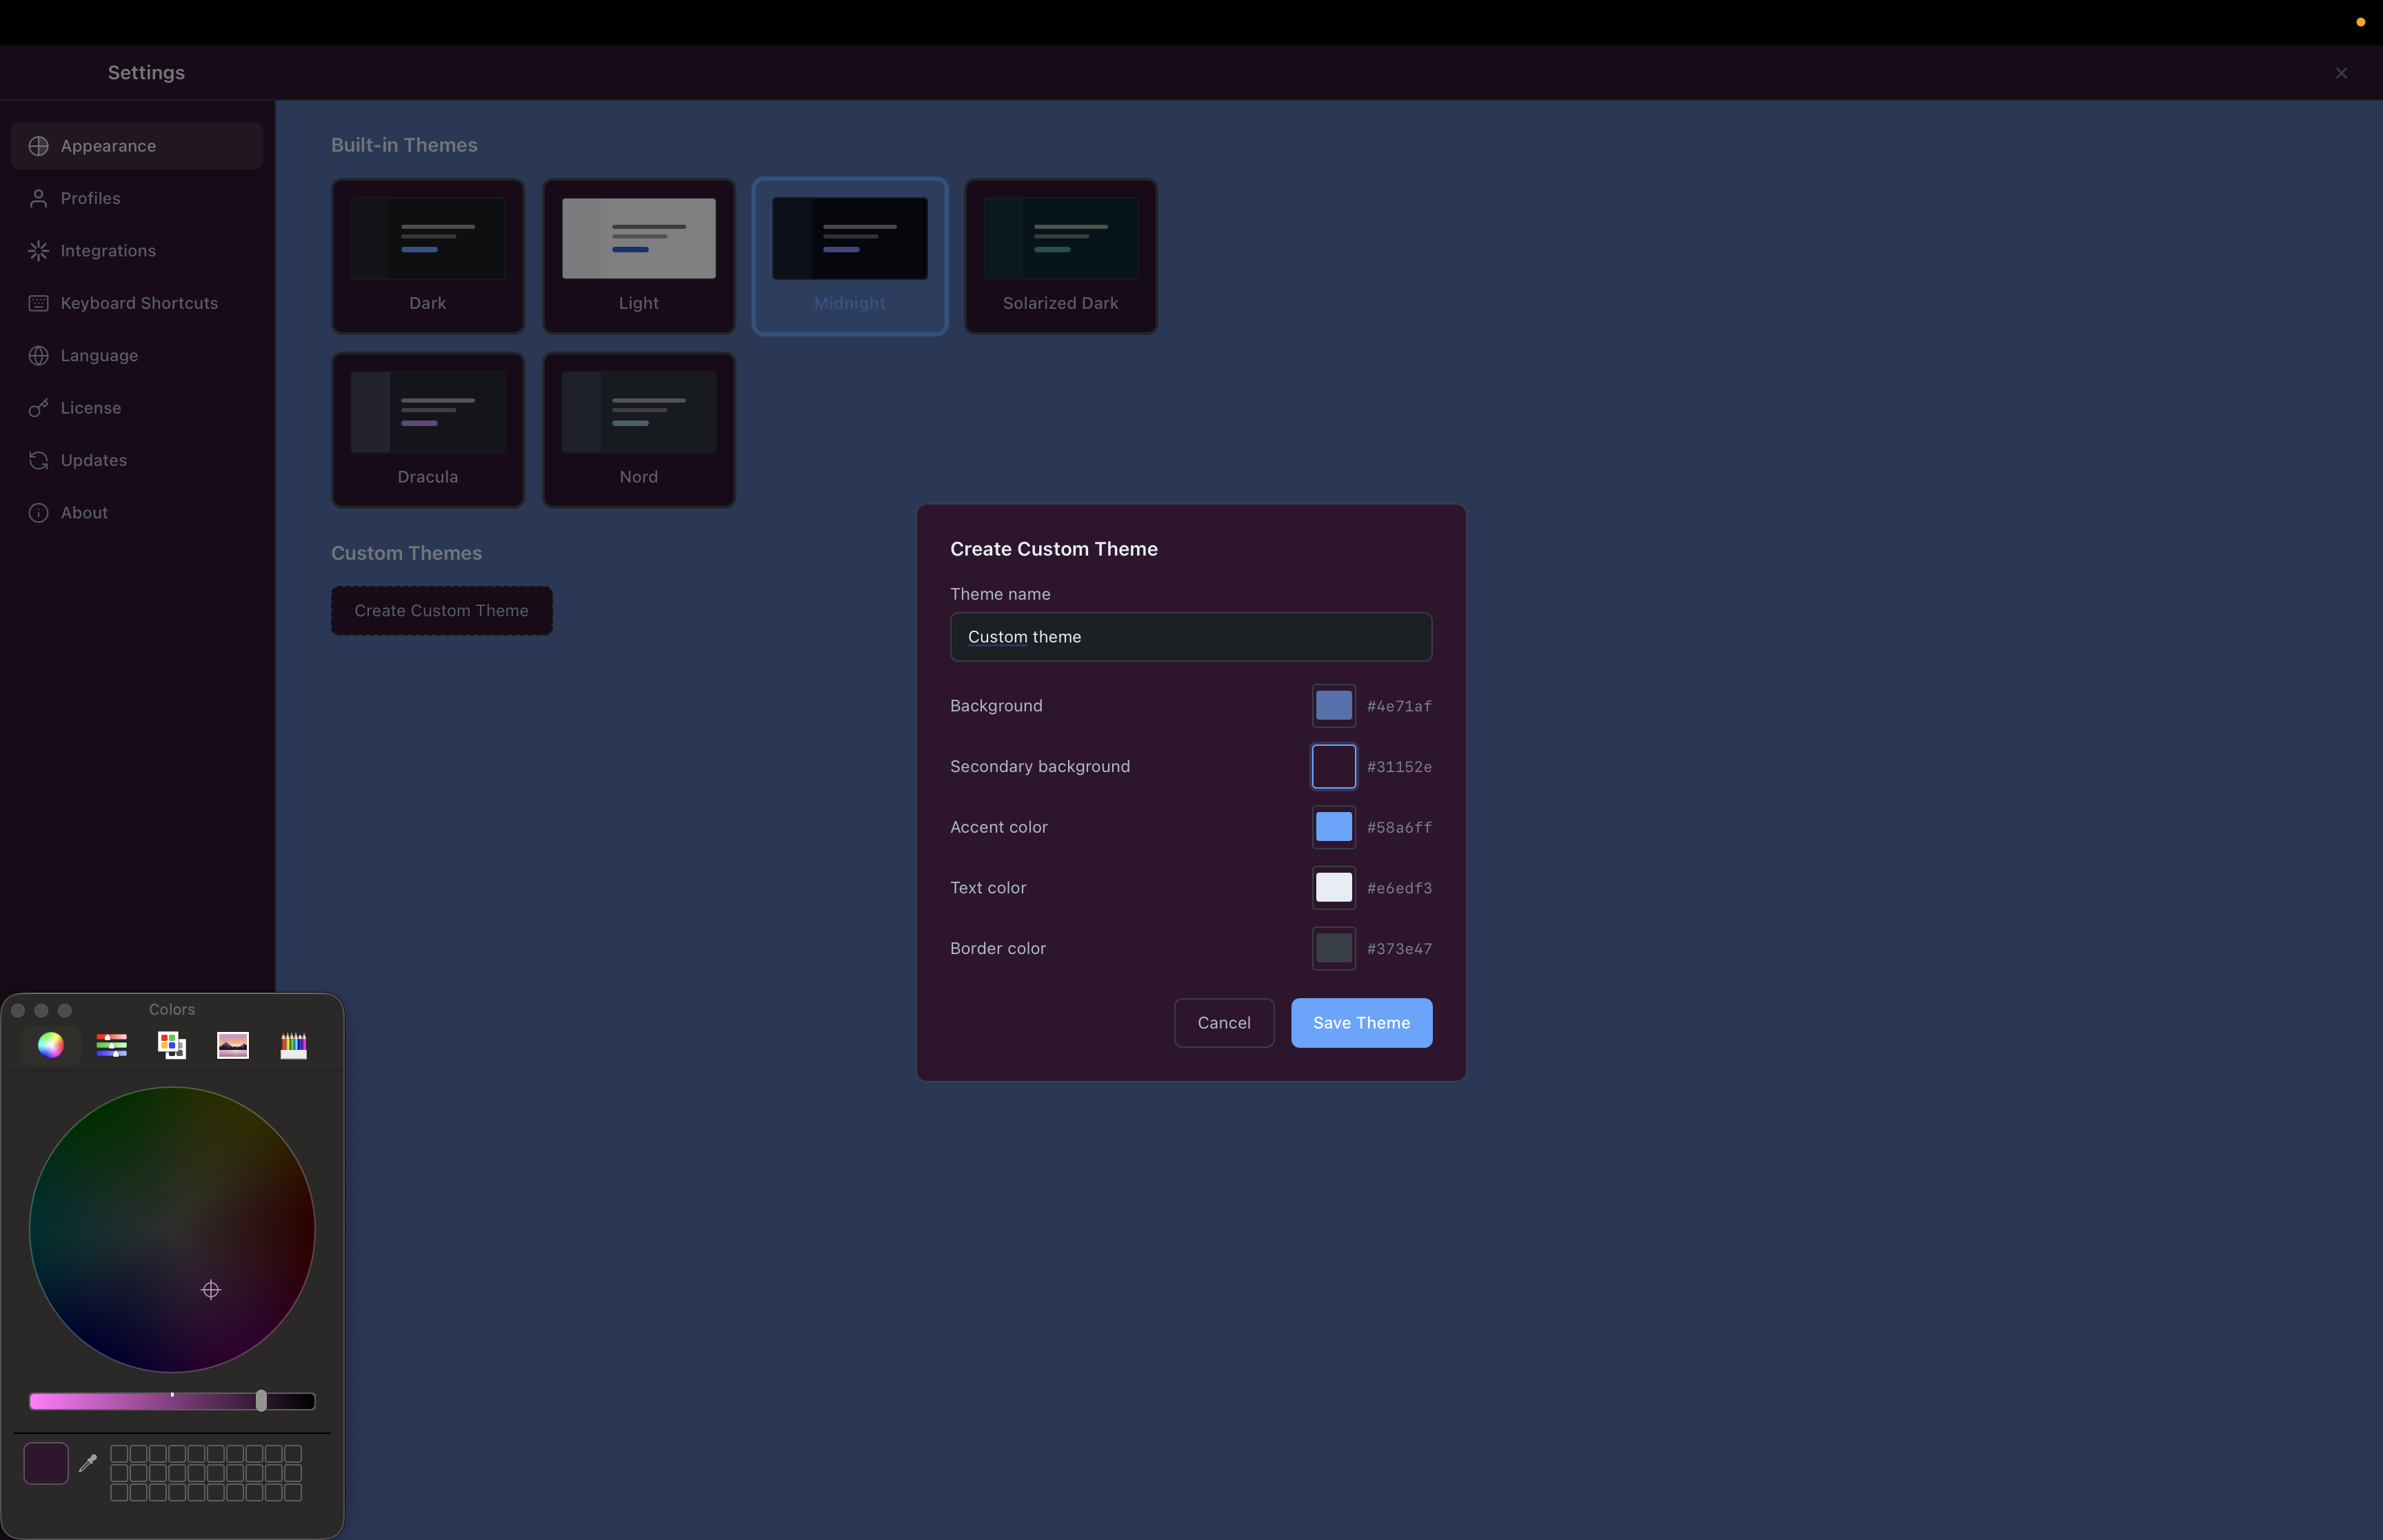
Task: Click the current color preview well
Action: [x=46, y=1463]
